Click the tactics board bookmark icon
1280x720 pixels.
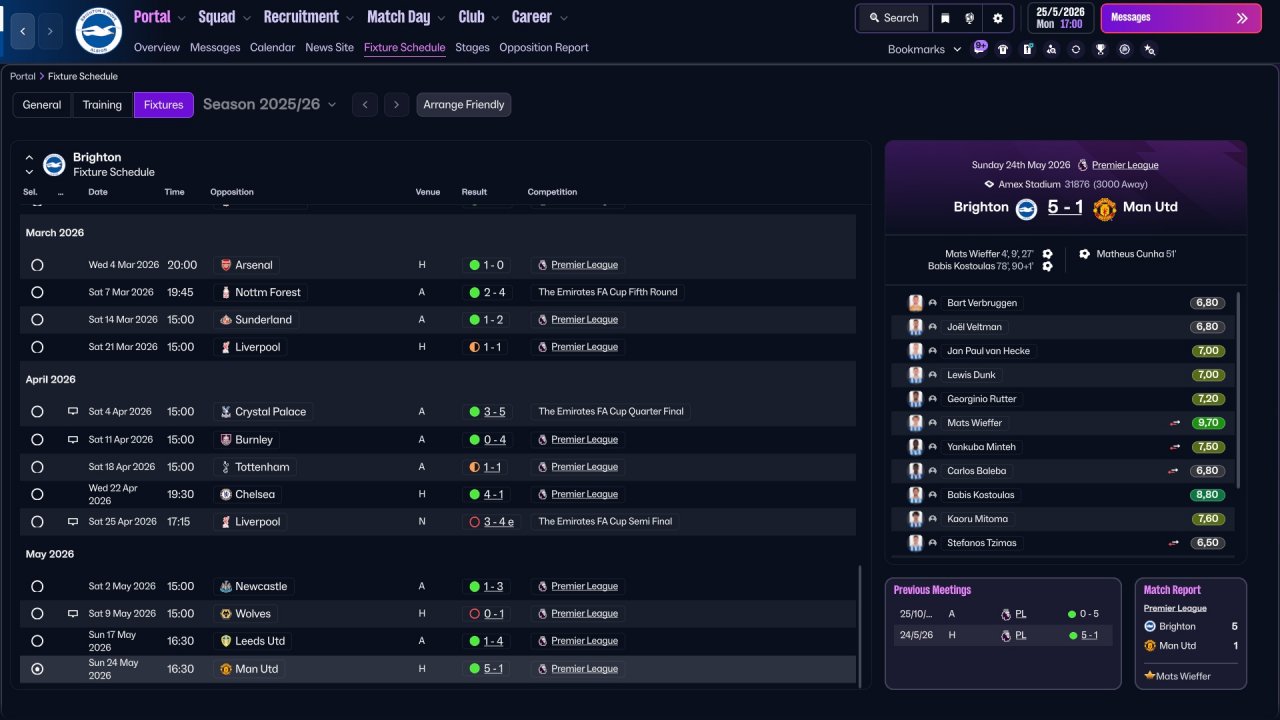1027,49
